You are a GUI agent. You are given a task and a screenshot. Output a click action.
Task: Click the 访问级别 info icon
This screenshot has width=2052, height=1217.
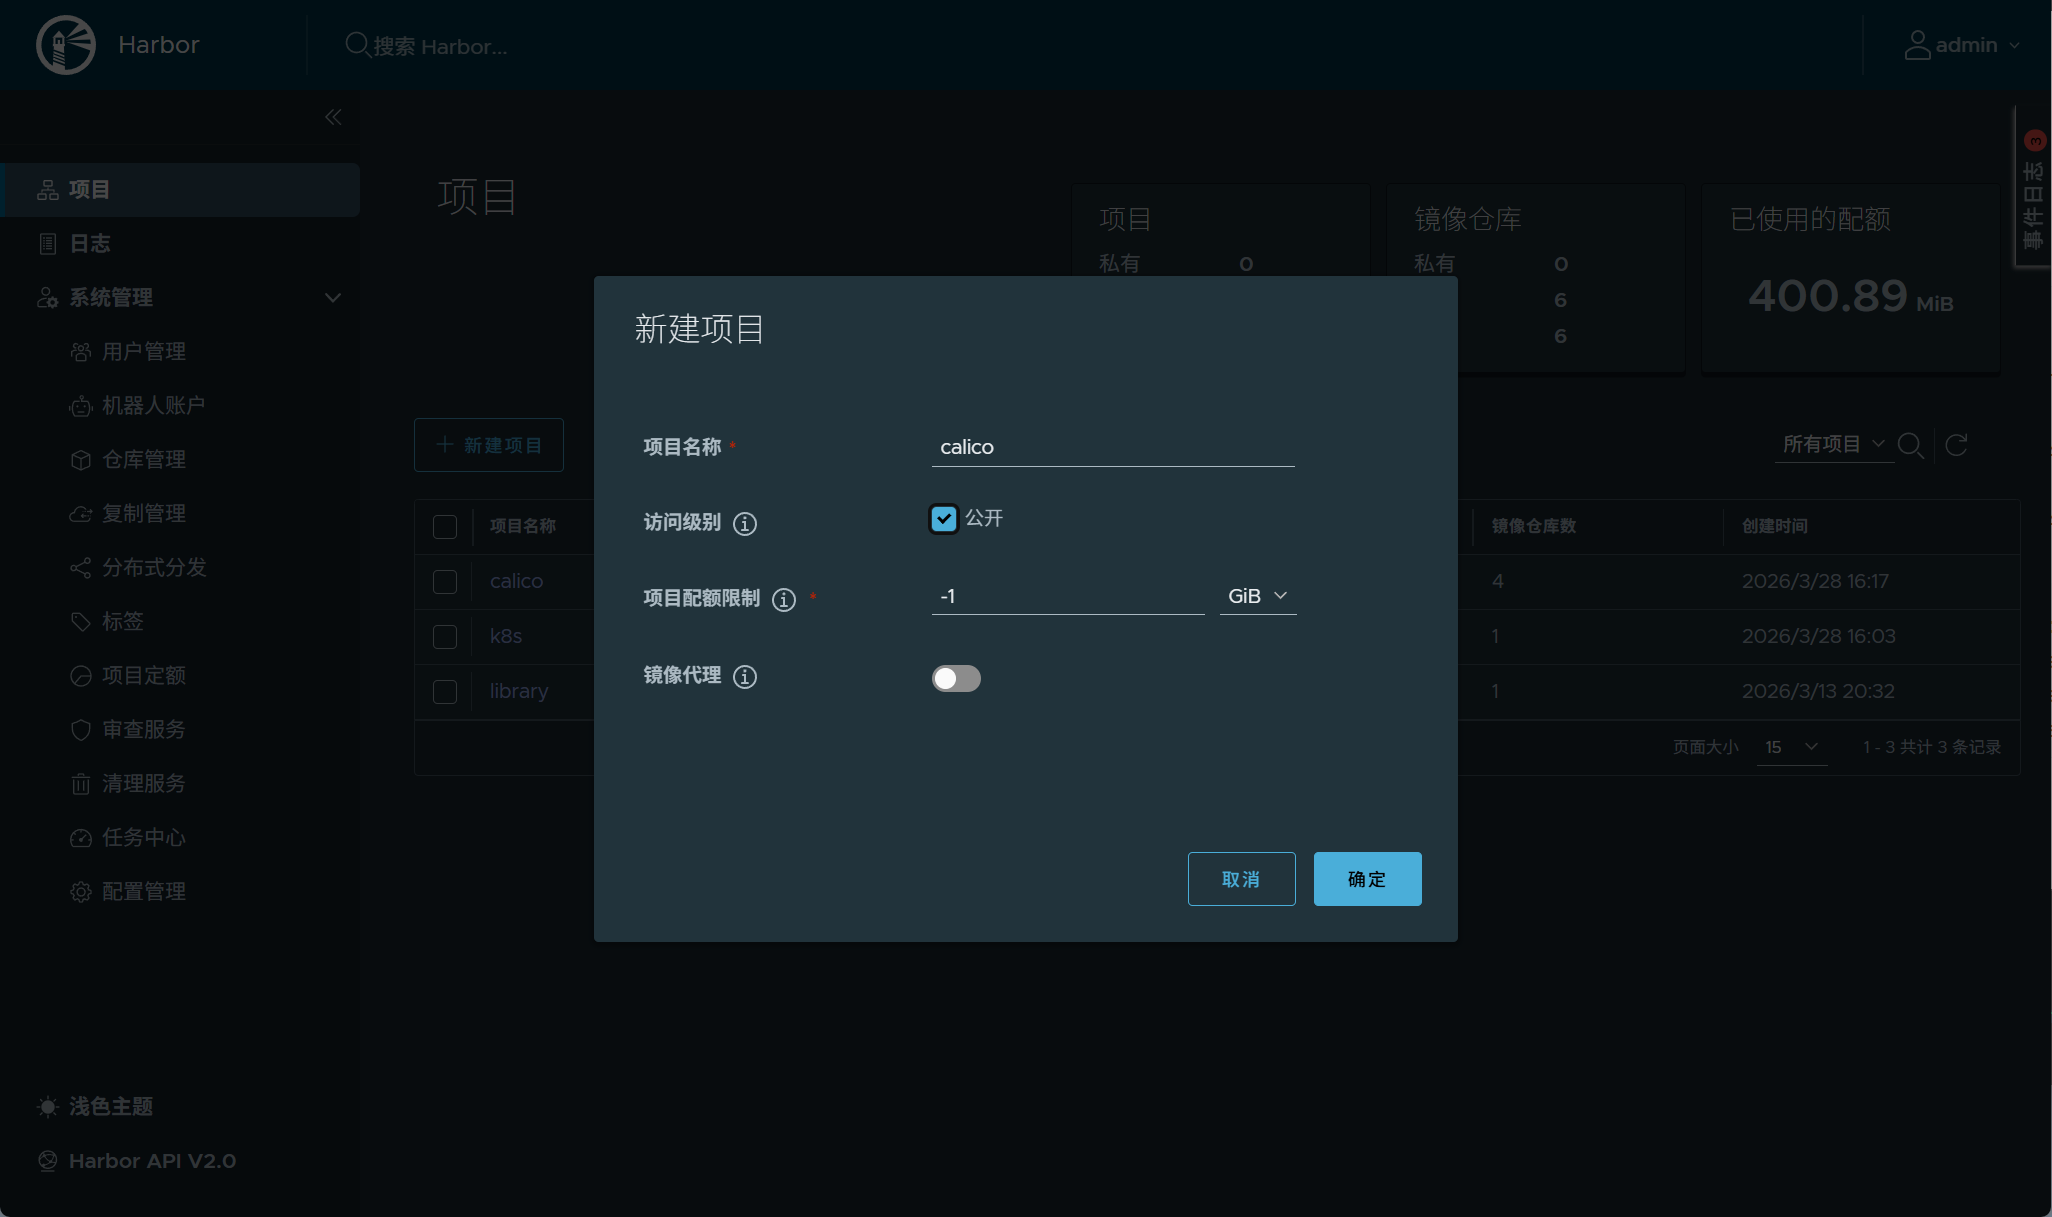[x=745, y=523]
